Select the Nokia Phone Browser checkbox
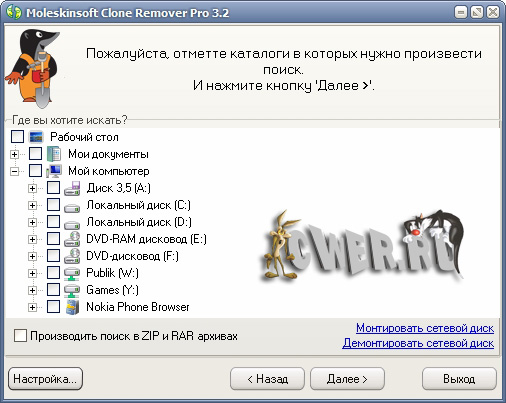506x403 pixels. point(53,307)
